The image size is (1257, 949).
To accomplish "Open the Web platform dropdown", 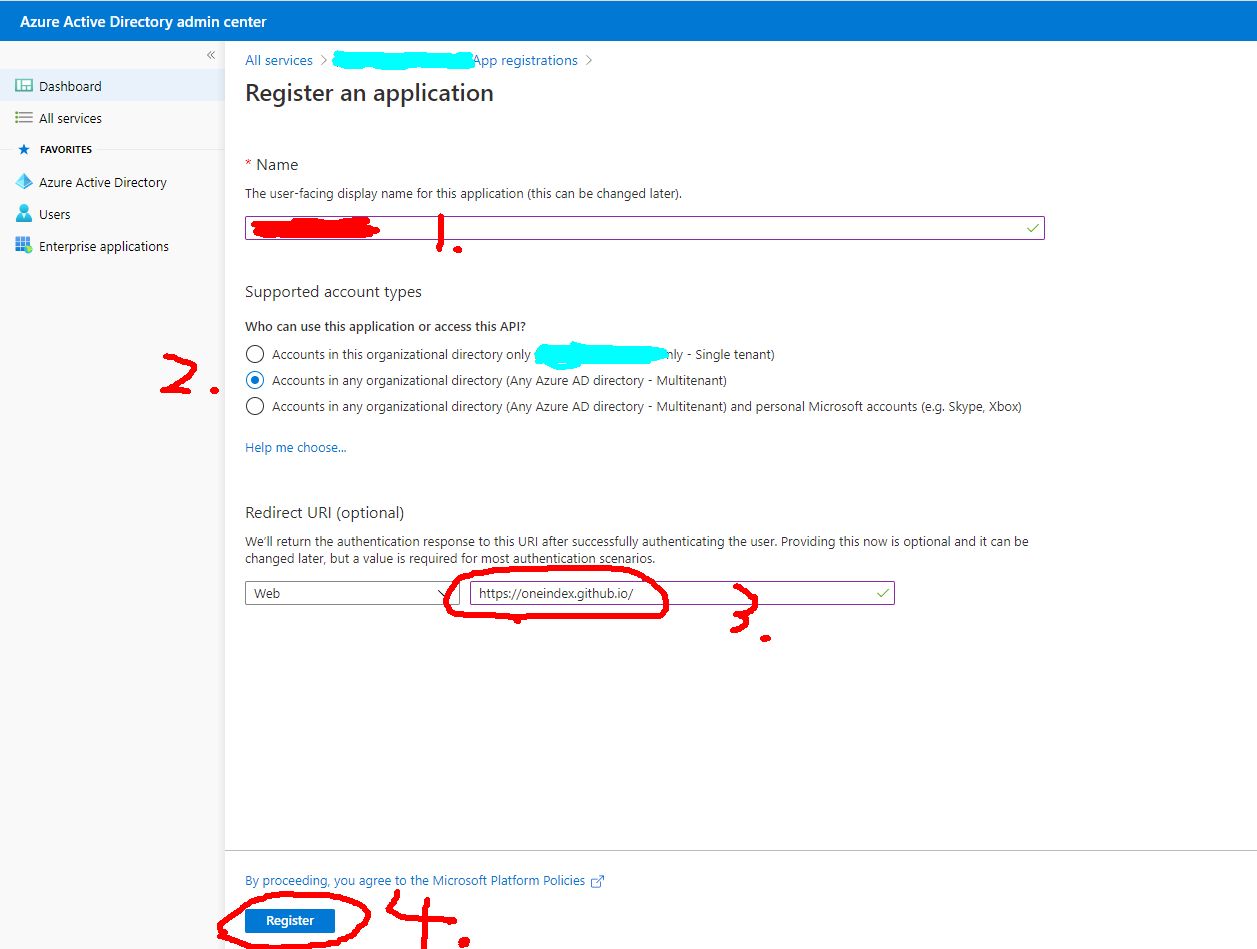I will pos(352,593).
